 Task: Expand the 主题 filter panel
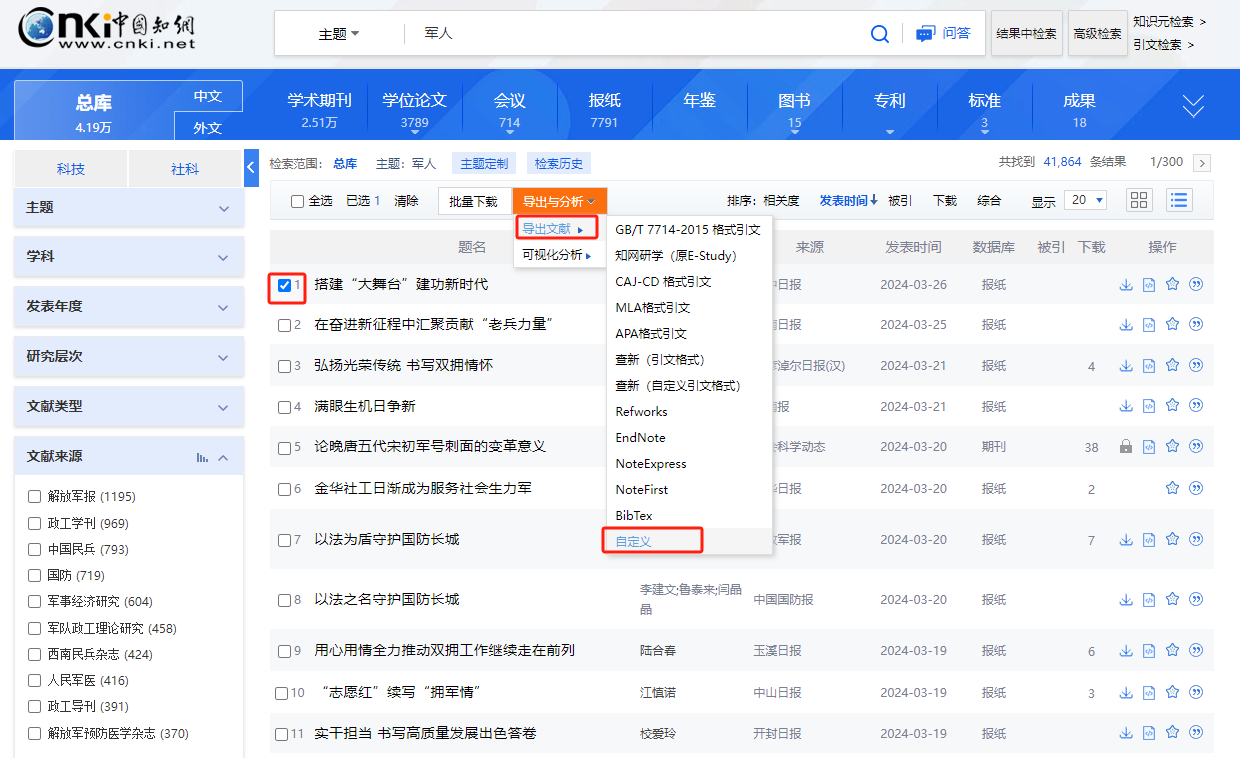click(129, 208)
